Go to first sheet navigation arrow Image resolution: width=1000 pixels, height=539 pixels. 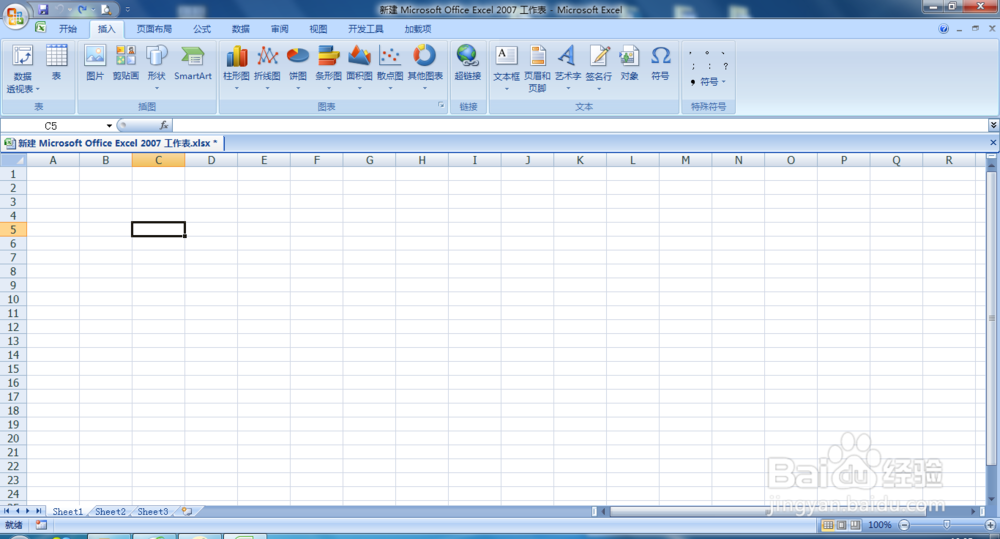[x=6, y=511]
